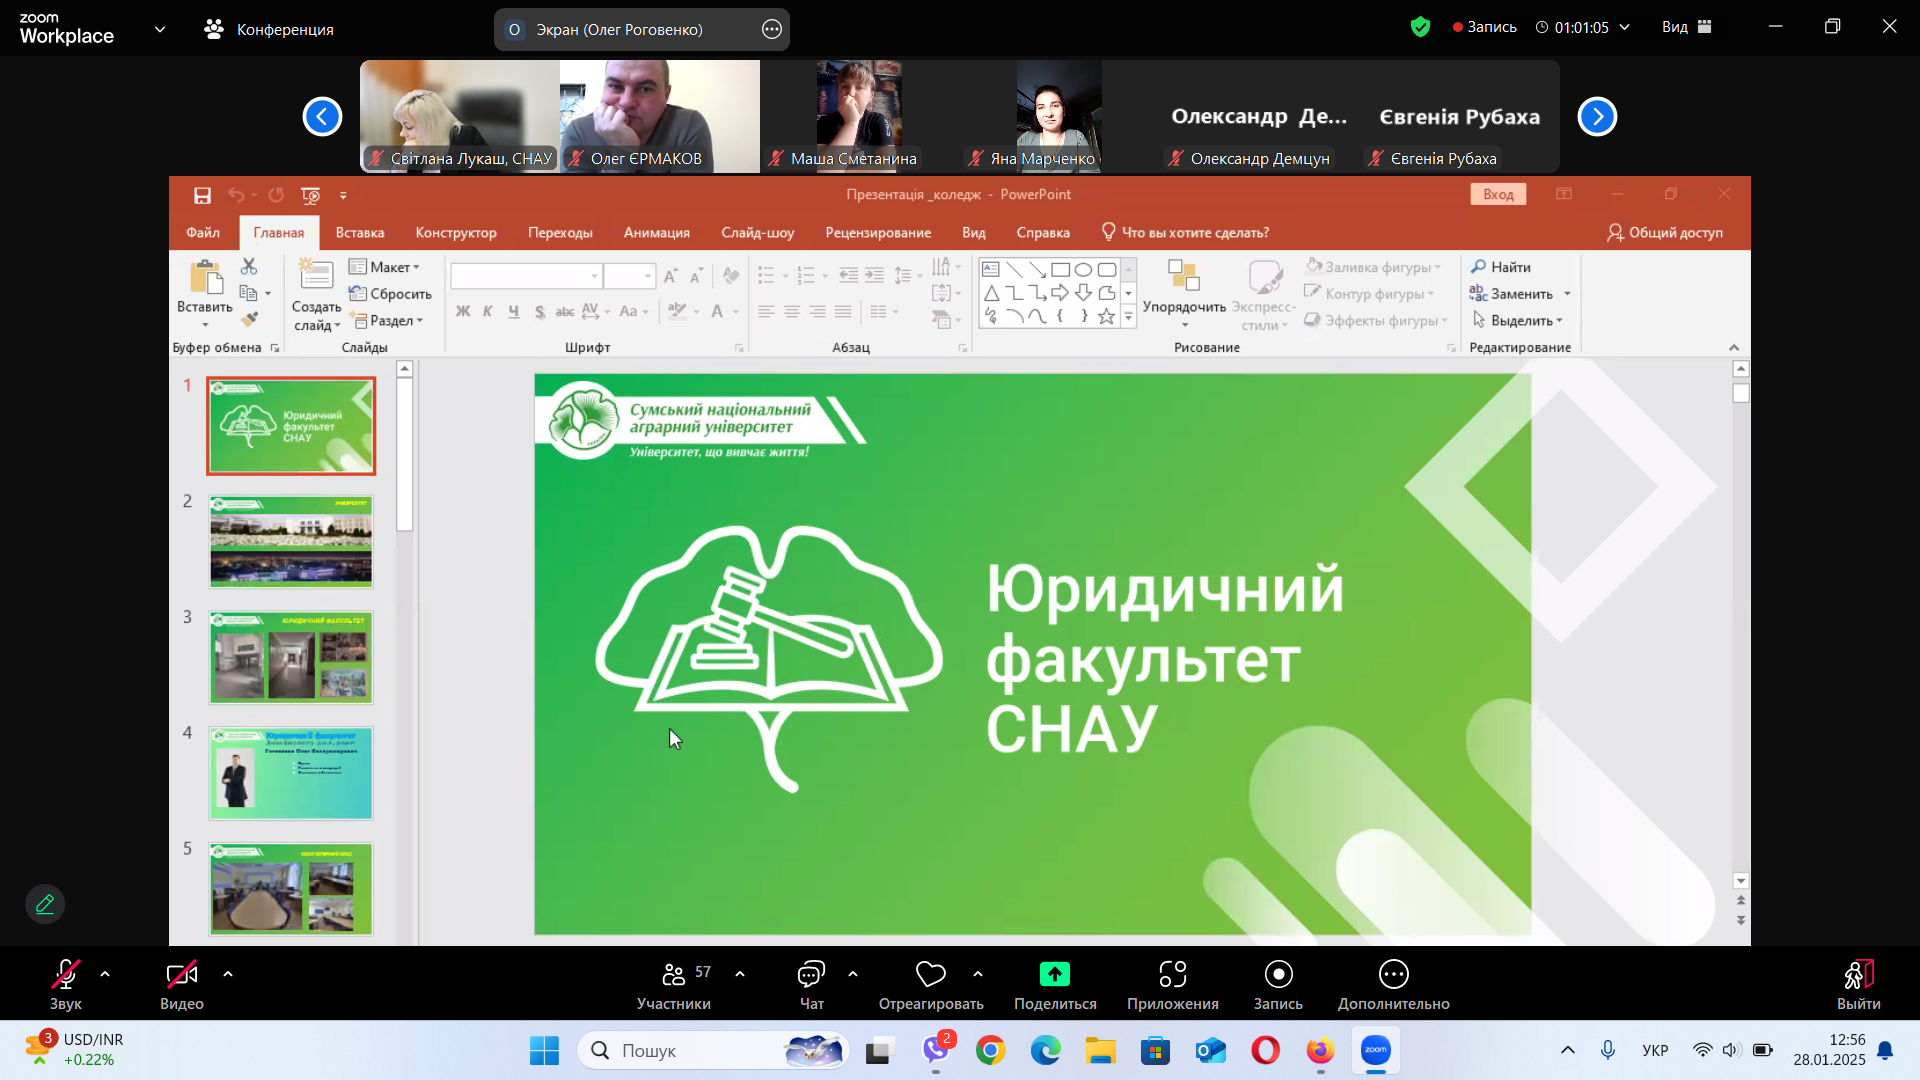Turn on the video camera
Viewport: 1920px width, 1080px height.
[x=181, y=974]
